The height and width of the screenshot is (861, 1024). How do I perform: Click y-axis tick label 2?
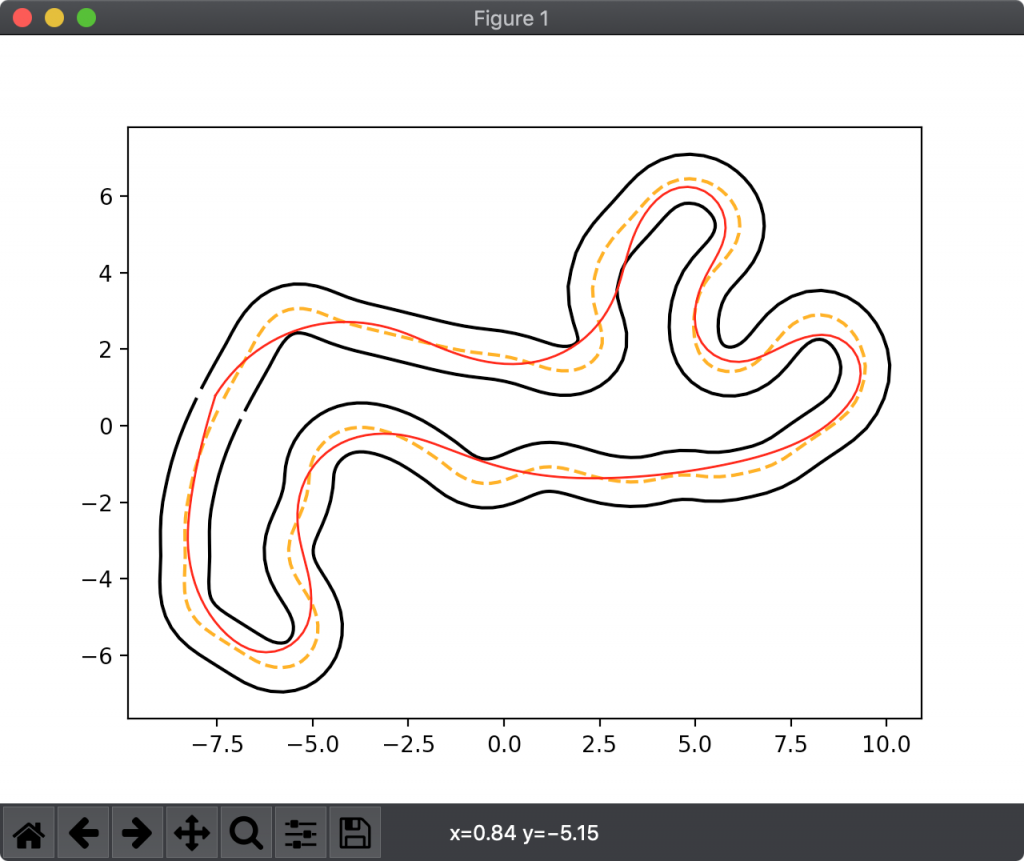[106, 350]
